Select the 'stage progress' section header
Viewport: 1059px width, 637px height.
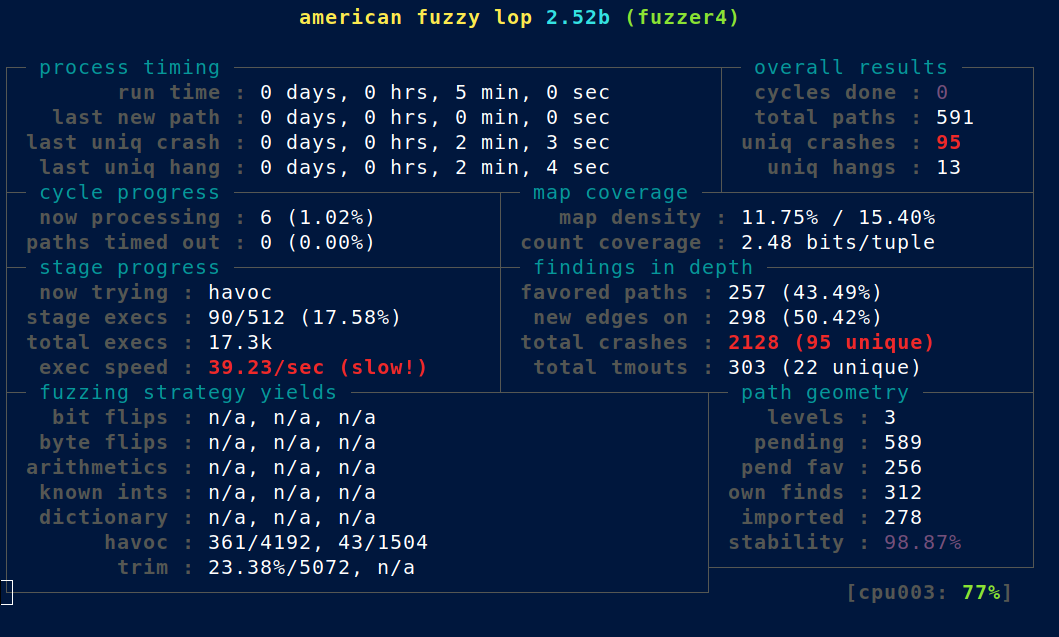[130, 267]
